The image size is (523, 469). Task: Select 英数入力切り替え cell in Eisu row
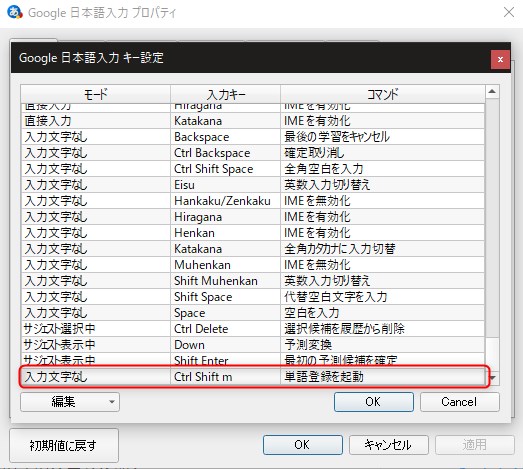(383, 185)
